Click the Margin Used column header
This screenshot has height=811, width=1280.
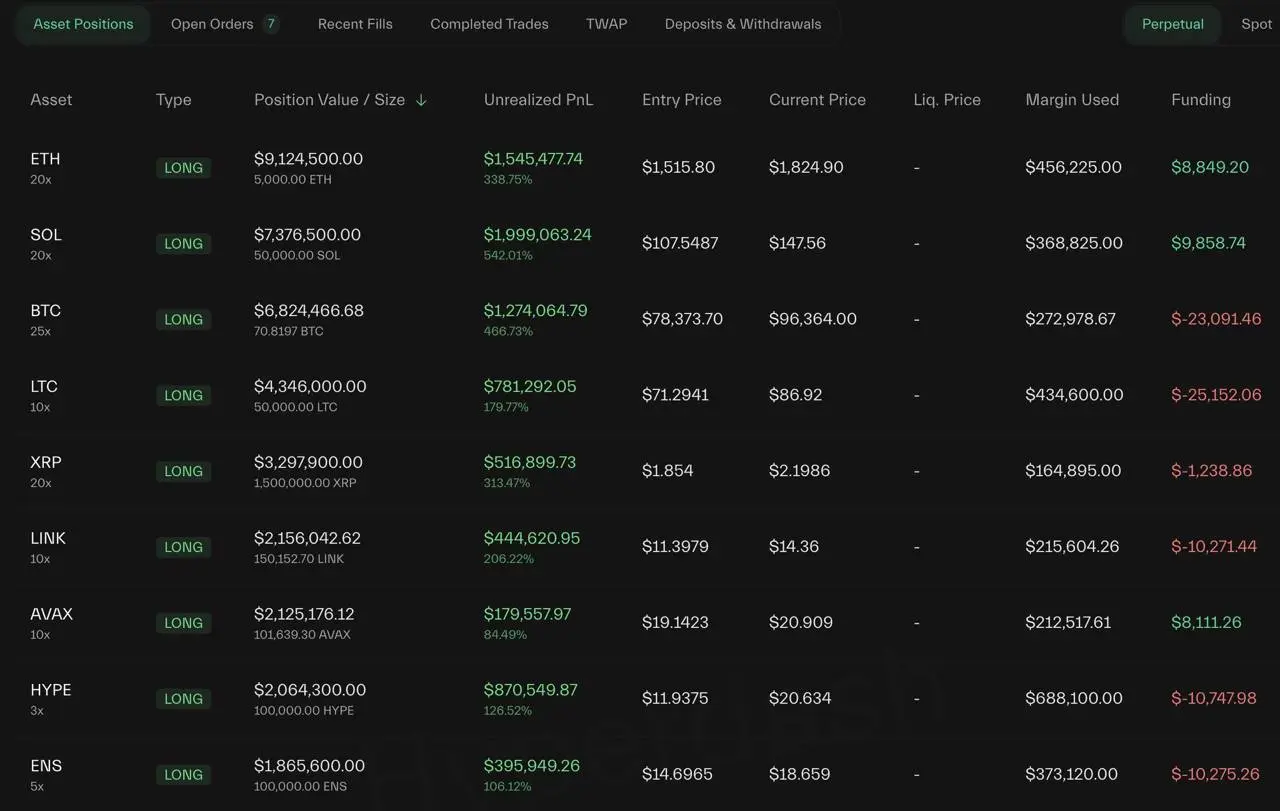pyautogui.click(x=1072, y=100)
